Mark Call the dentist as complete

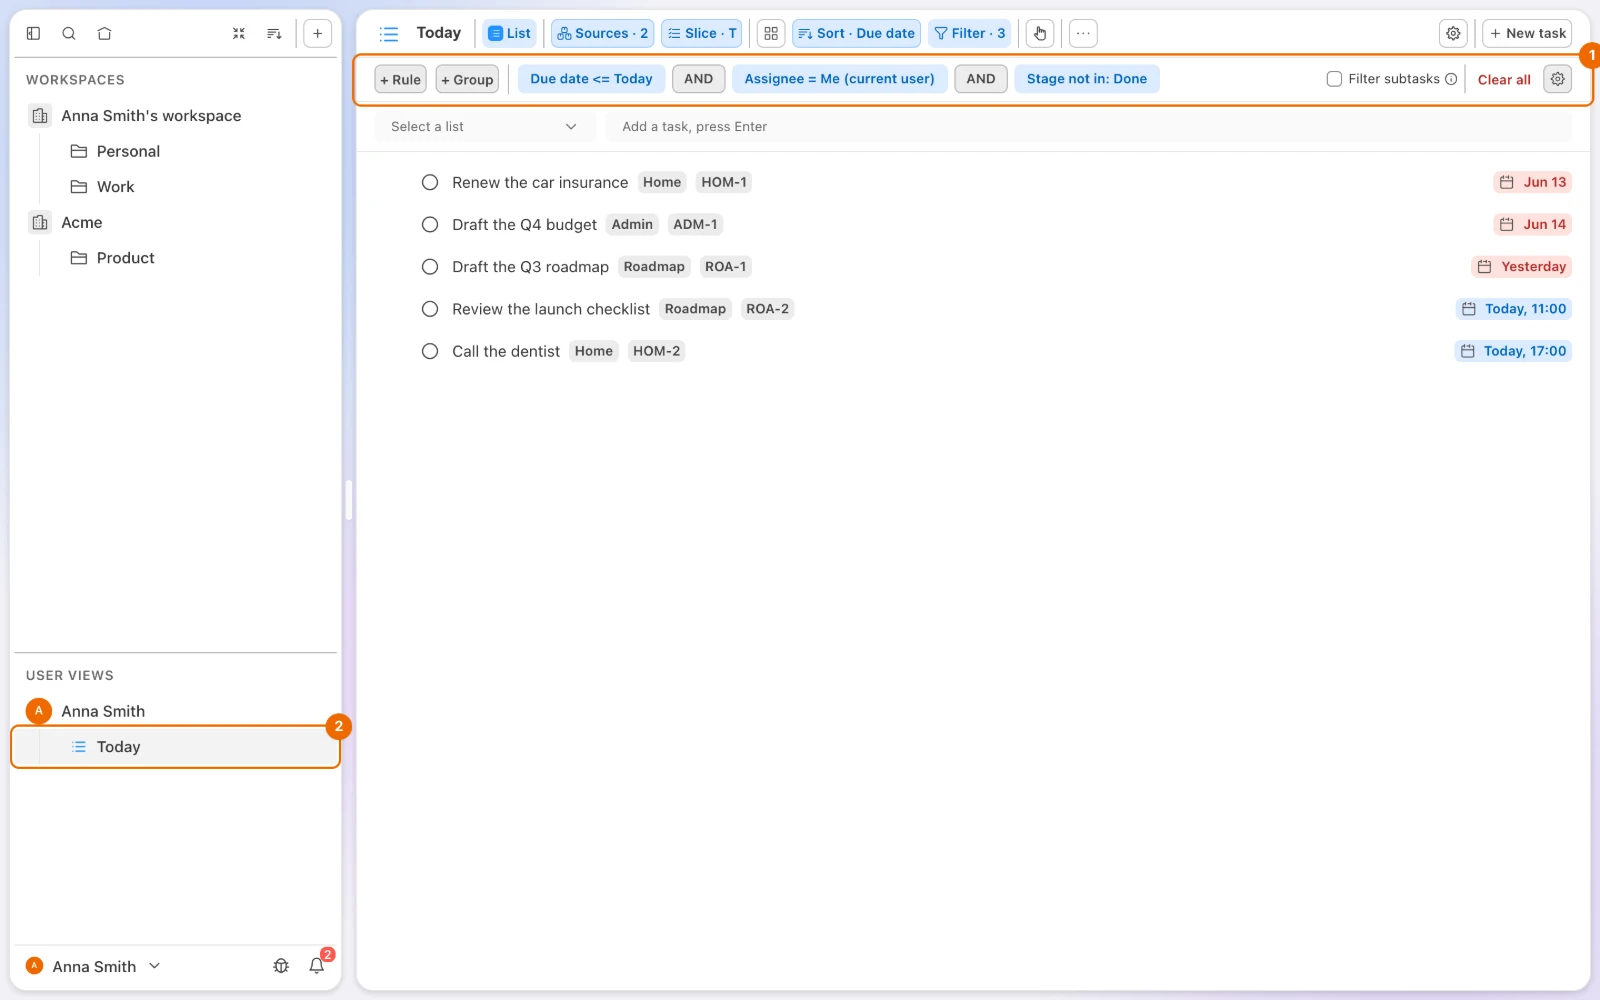click(x=430, y=351)
